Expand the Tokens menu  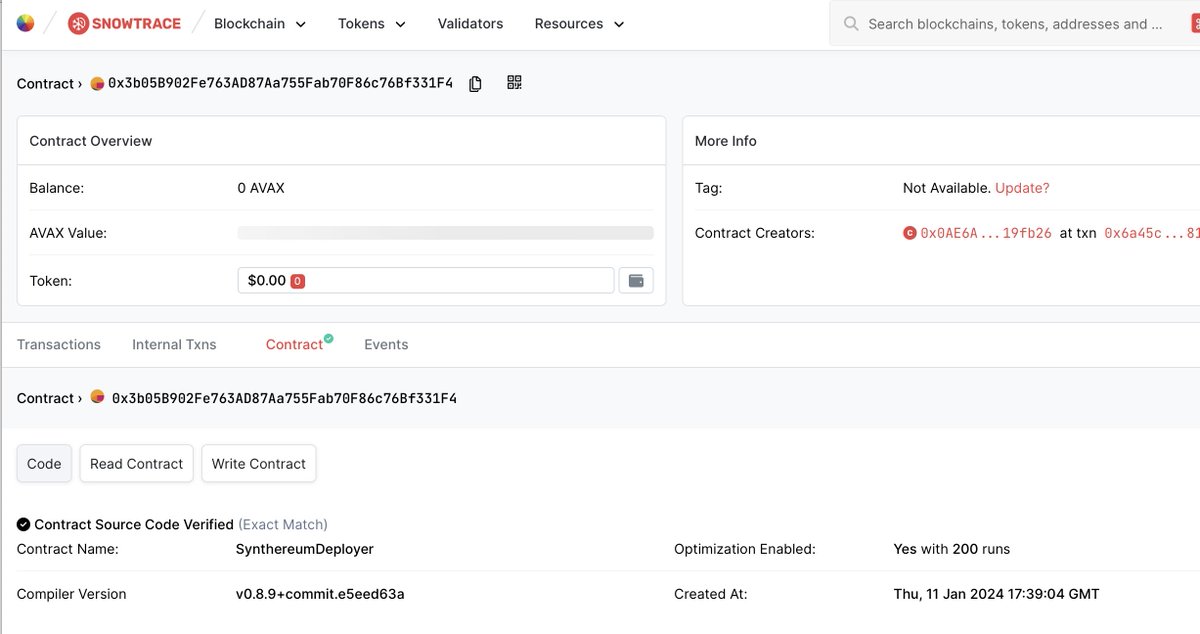372,23
